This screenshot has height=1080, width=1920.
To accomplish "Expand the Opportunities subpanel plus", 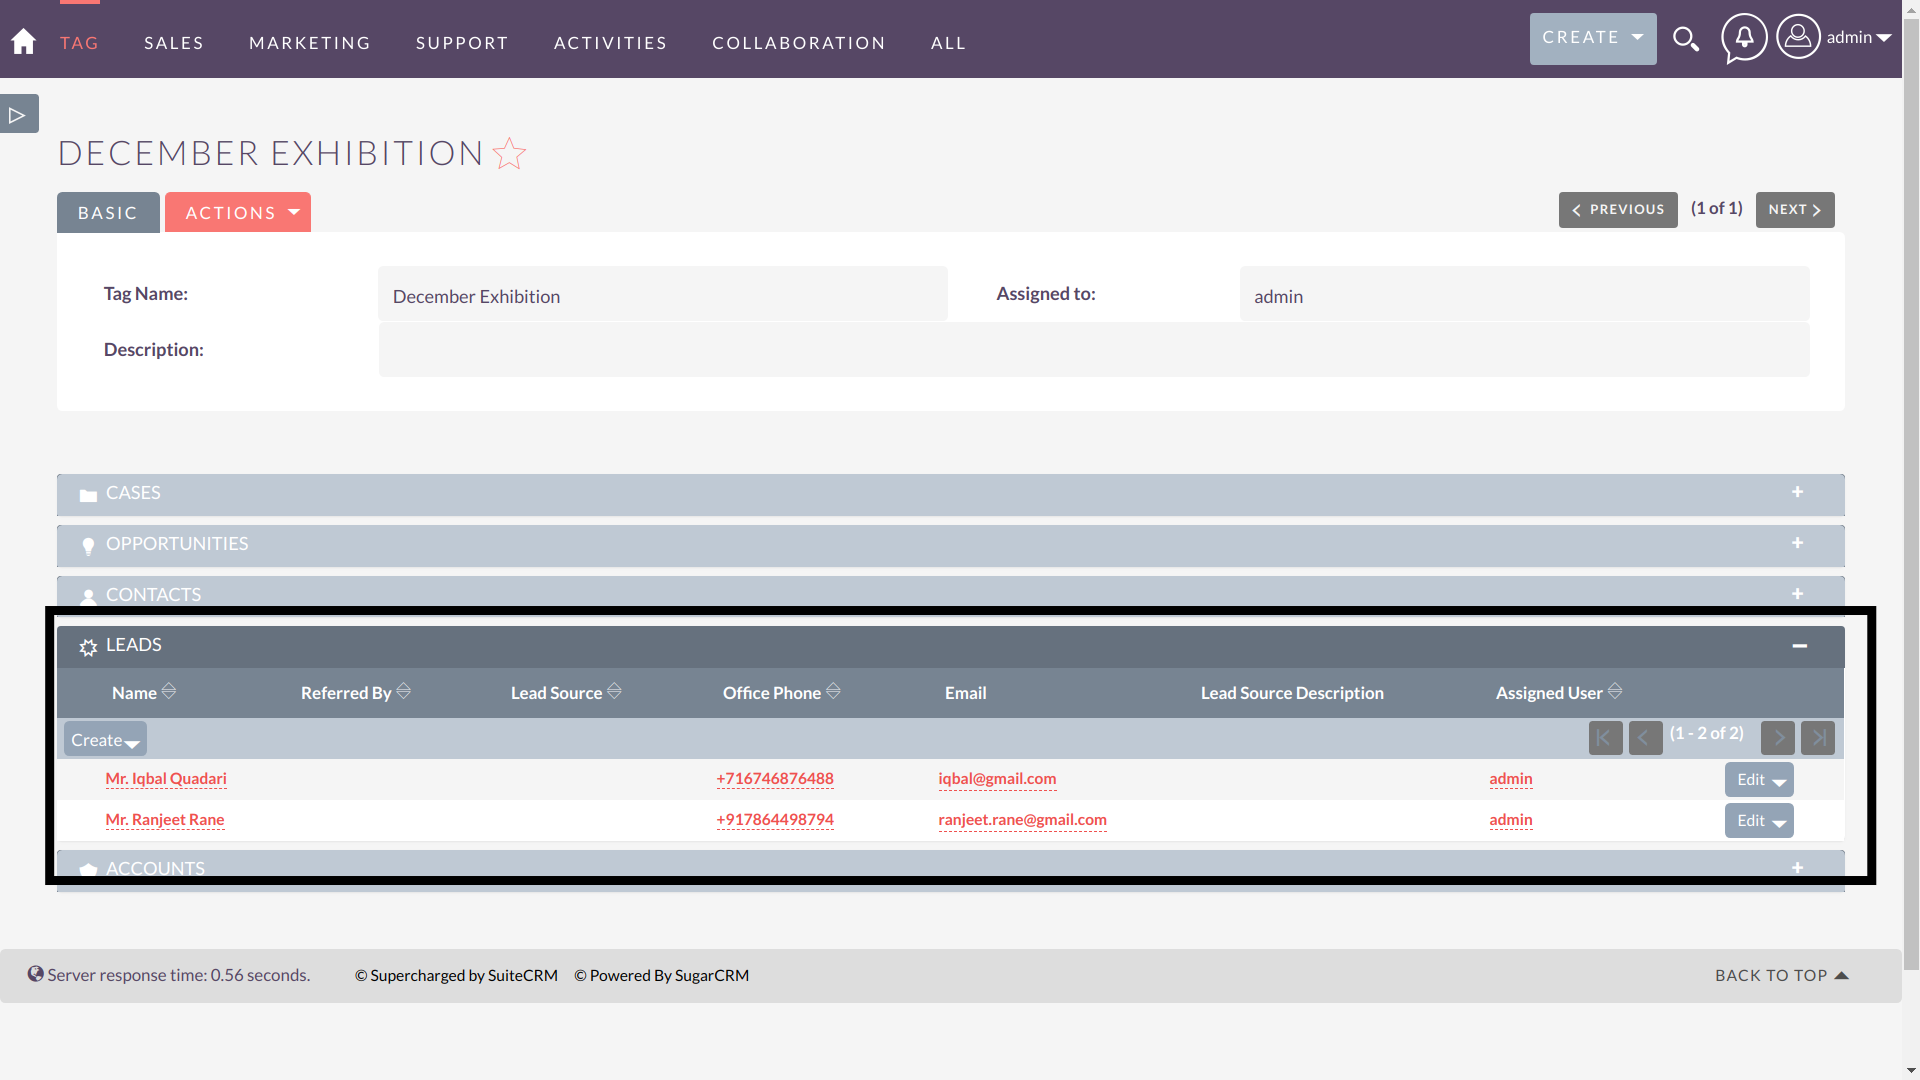I will coord(1798,543).
